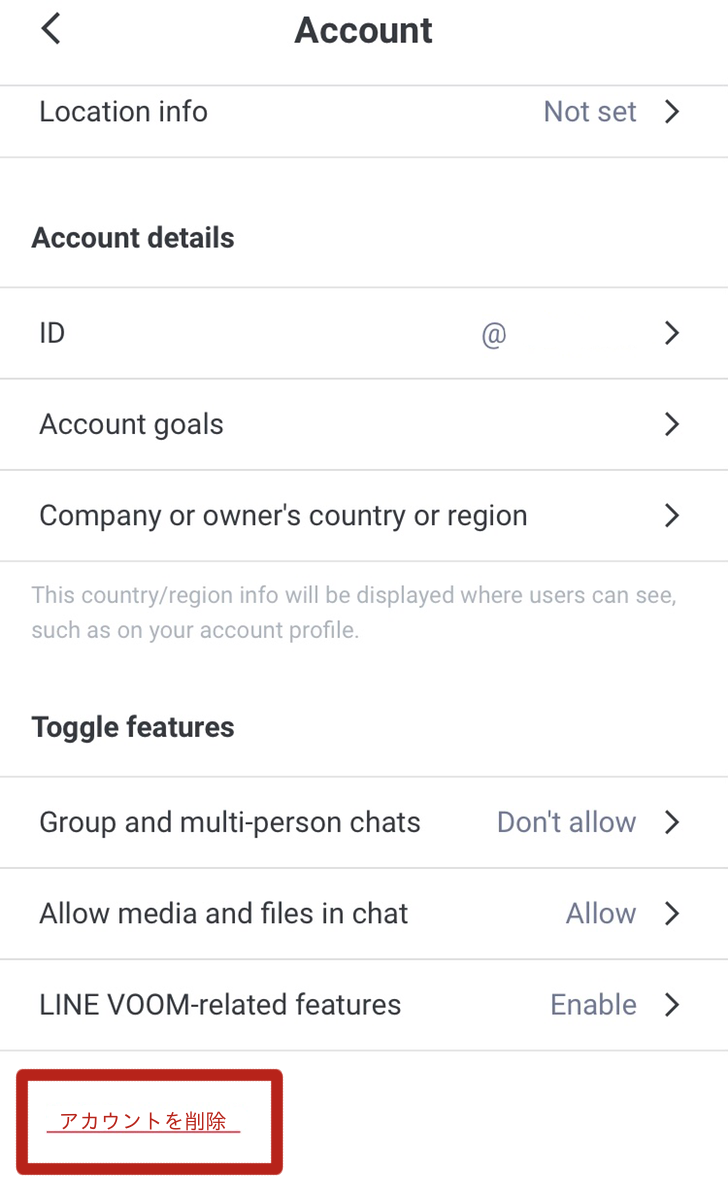
Task: Open the ID row
Action: [52, 333]
